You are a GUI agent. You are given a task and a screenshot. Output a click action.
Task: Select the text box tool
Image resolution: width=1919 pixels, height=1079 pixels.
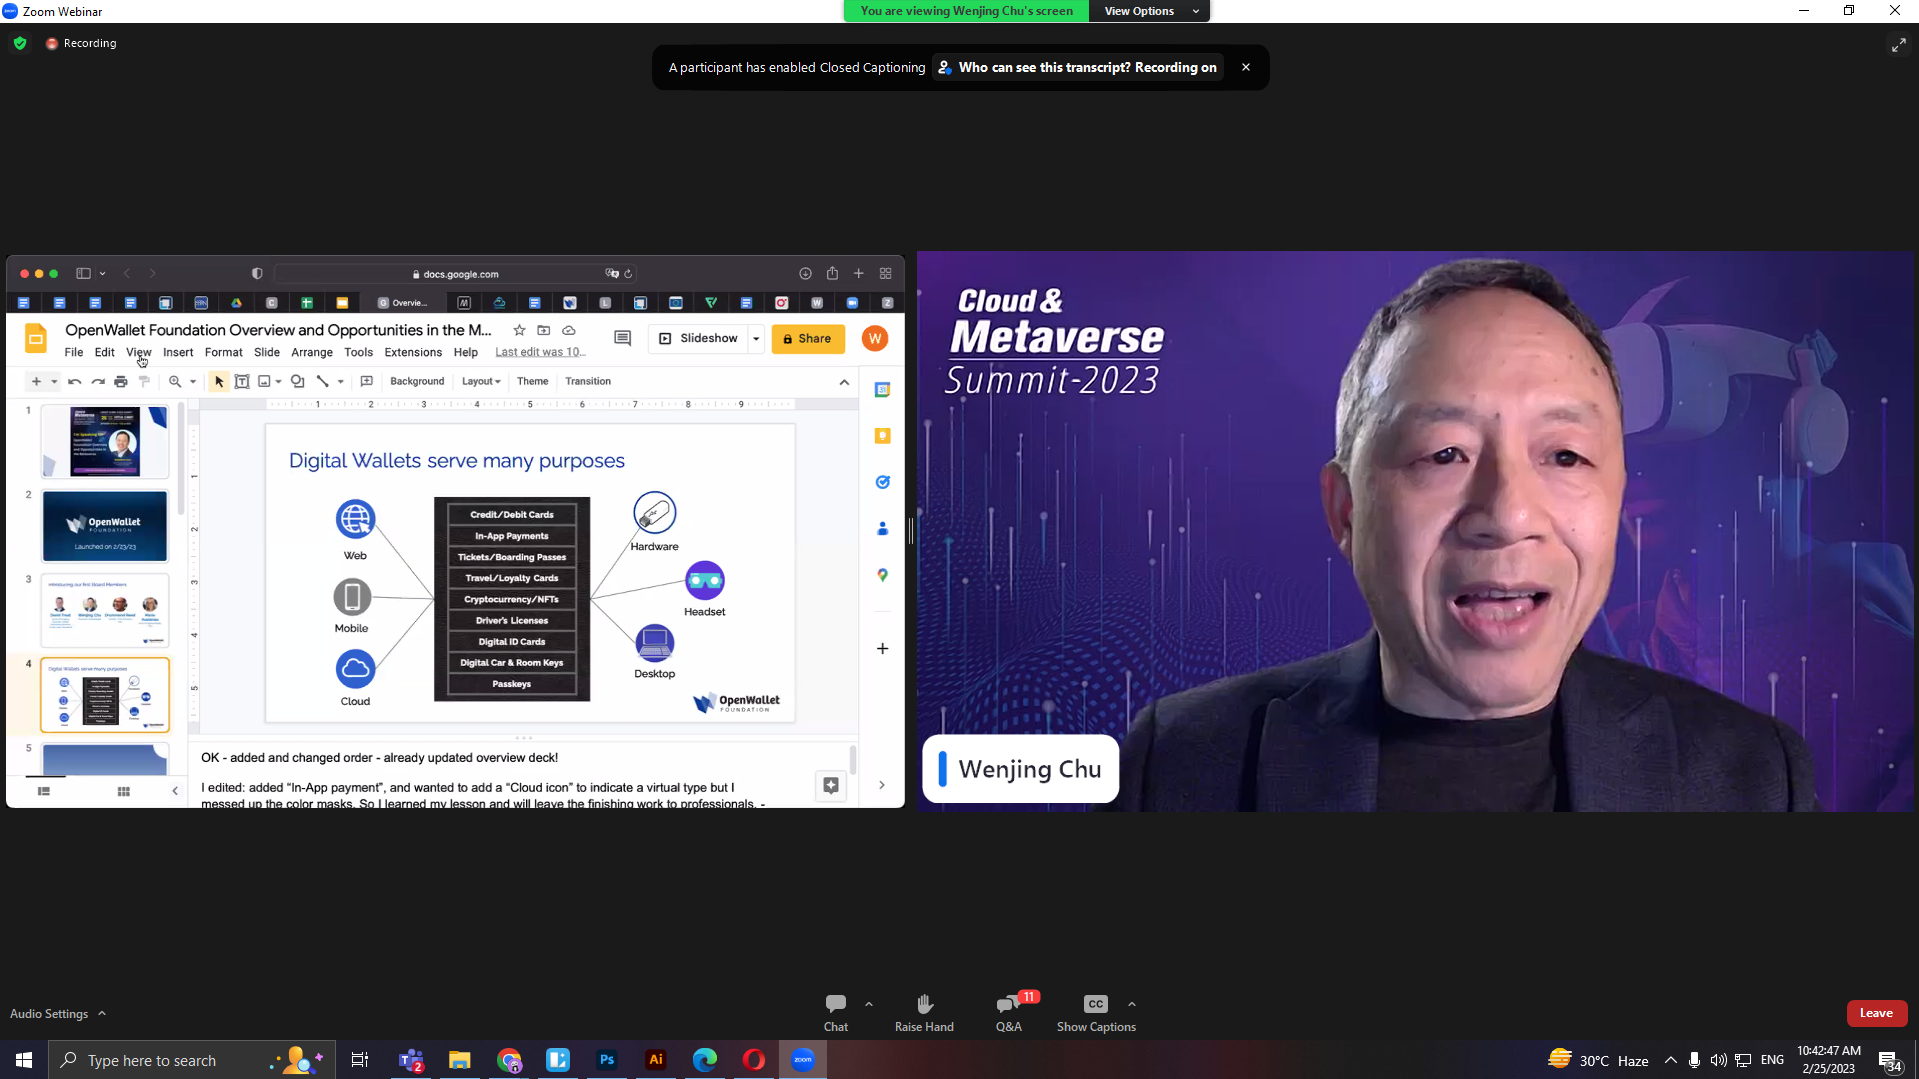click(242, 382)
